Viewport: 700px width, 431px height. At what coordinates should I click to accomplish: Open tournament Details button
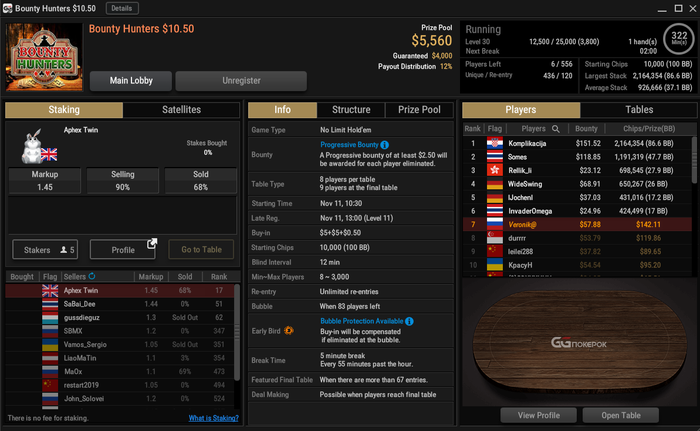(x=122, y=8)
